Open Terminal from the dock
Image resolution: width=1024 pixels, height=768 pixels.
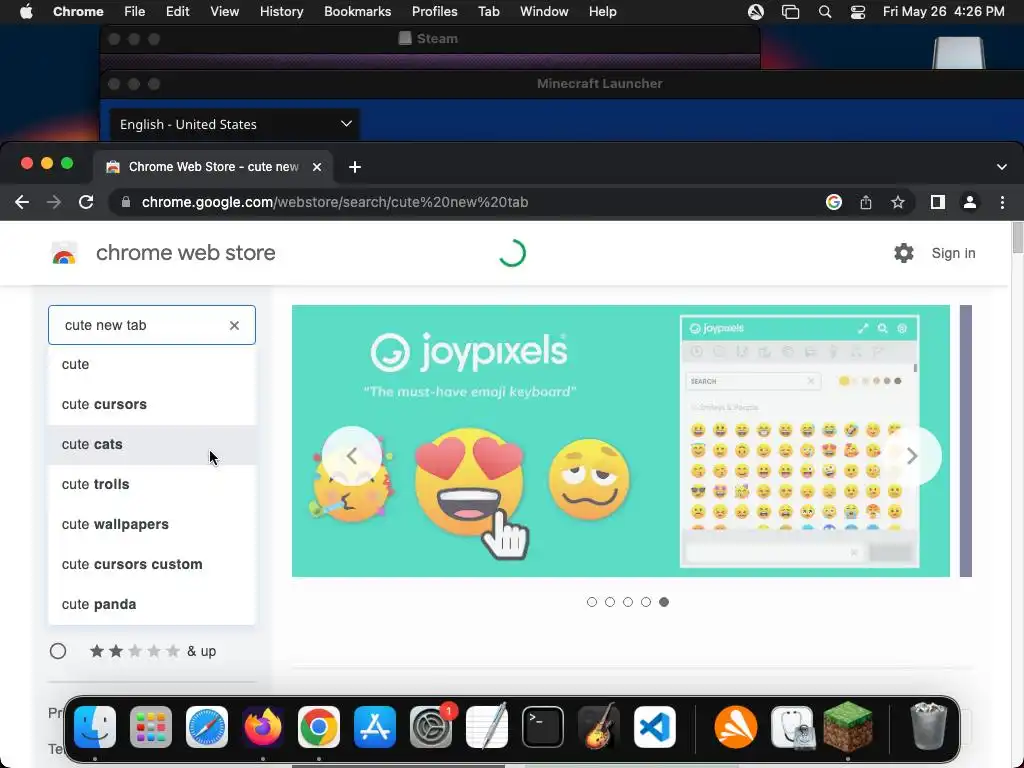tap(543, 727)
